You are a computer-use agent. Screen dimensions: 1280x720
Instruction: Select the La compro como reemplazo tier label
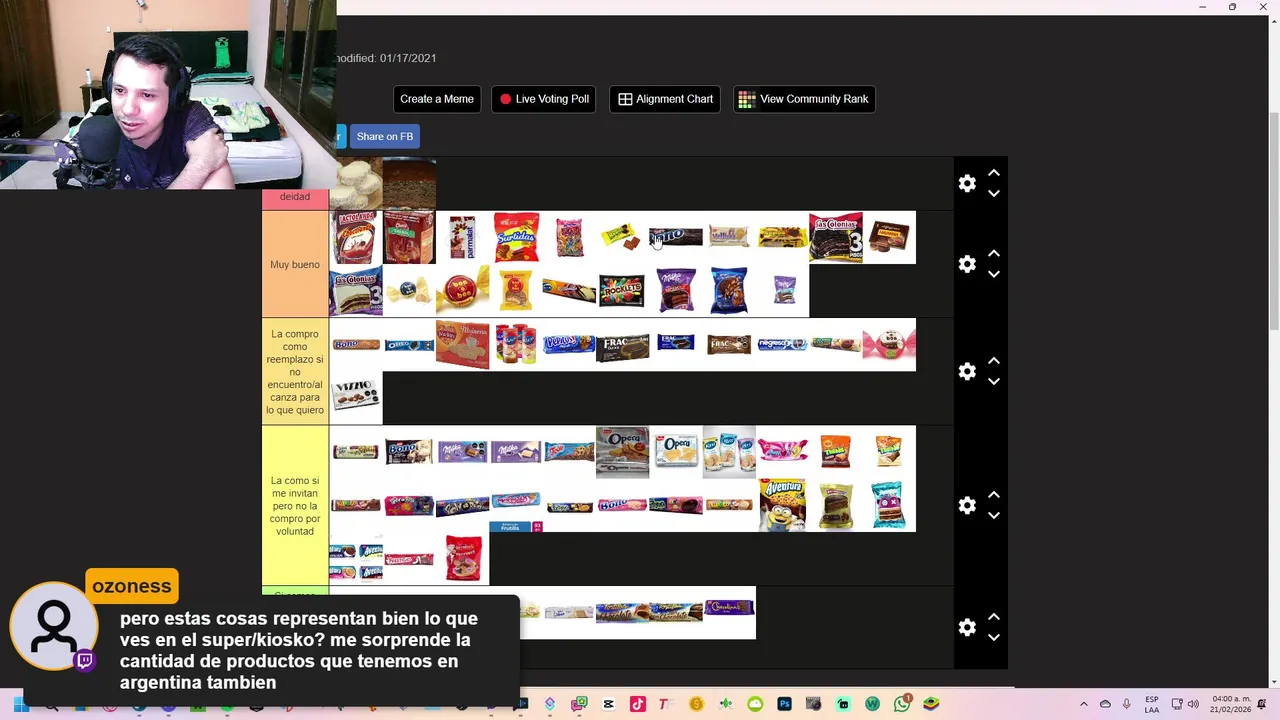click(295, 372)
